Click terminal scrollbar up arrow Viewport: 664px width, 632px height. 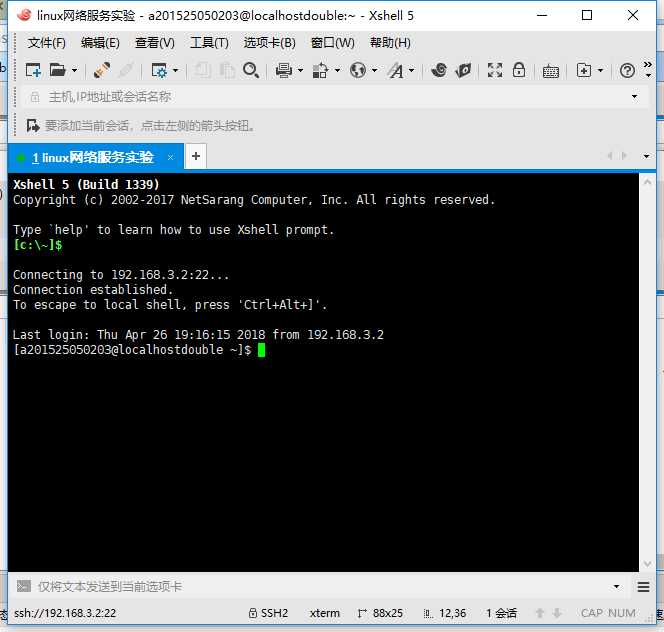(647, 182)
